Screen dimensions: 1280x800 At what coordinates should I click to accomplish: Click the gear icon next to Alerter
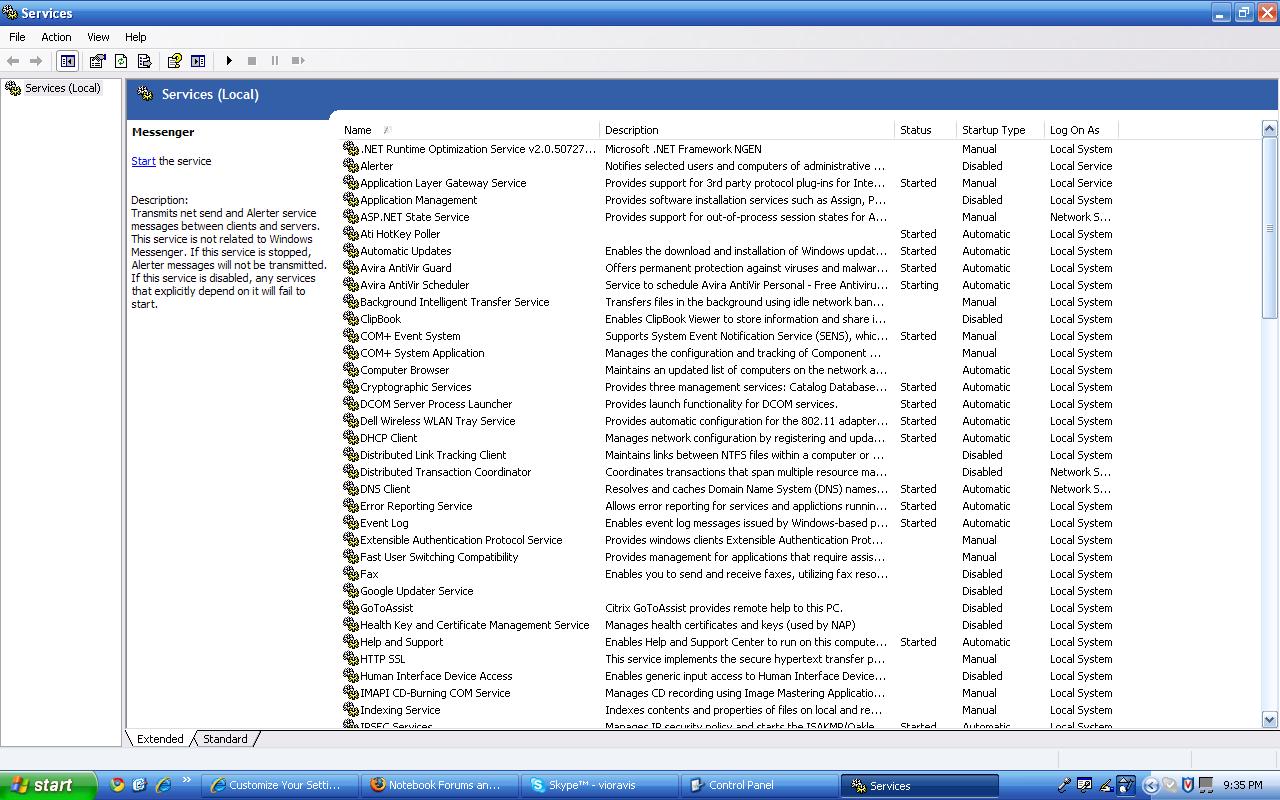tap(351, 166)
